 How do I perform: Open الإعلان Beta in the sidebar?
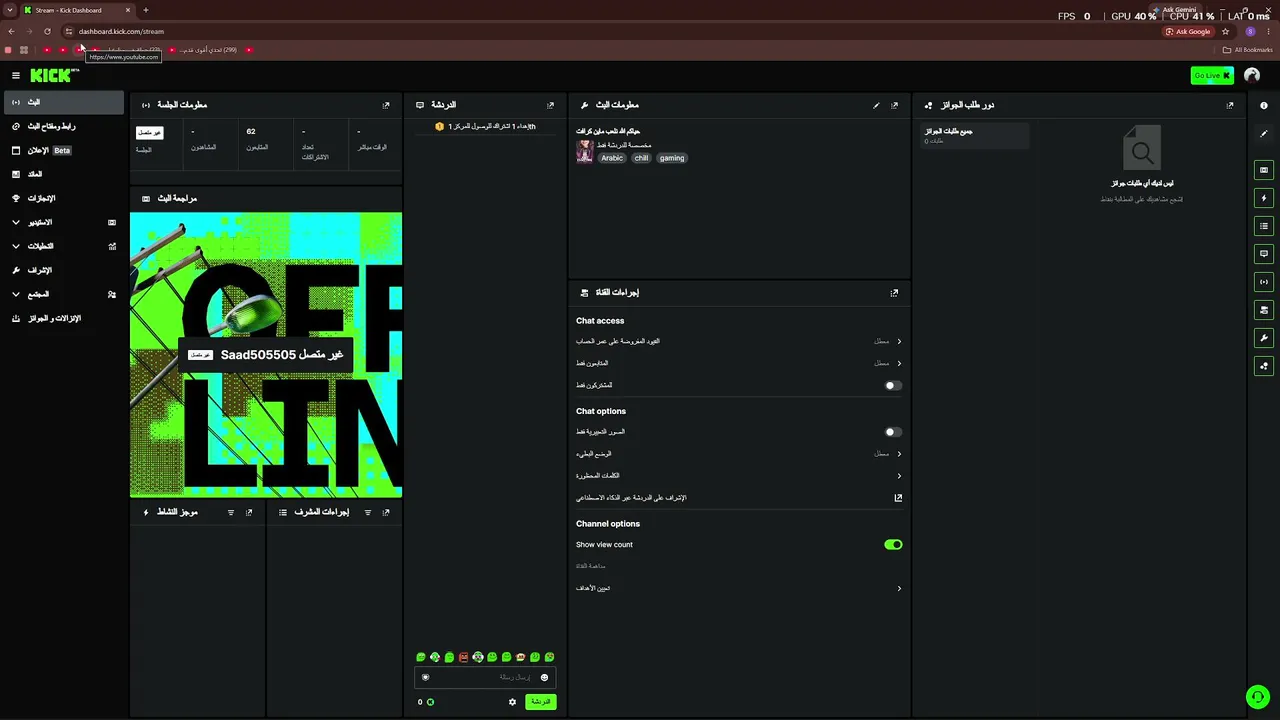pyautogui.click(x=64, y=150)
